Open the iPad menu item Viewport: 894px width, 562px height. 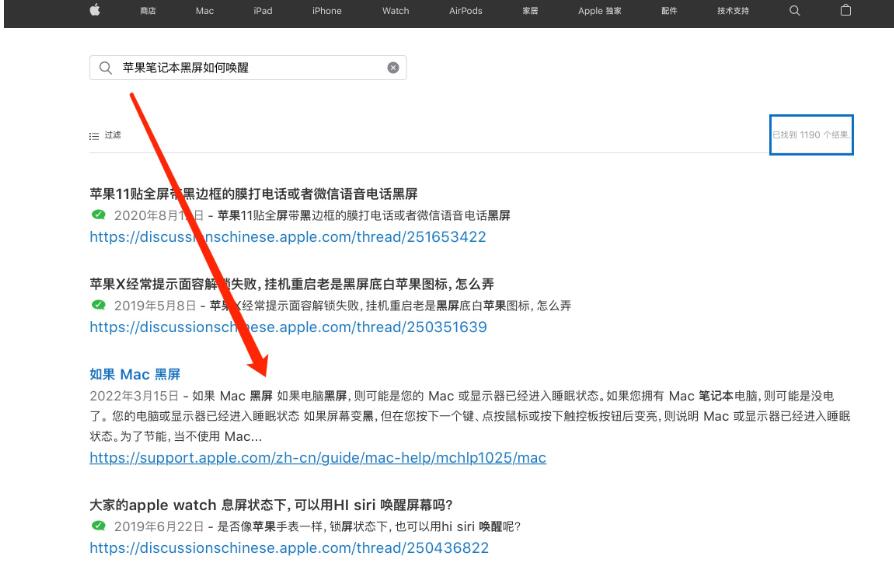tap(263, 11)
